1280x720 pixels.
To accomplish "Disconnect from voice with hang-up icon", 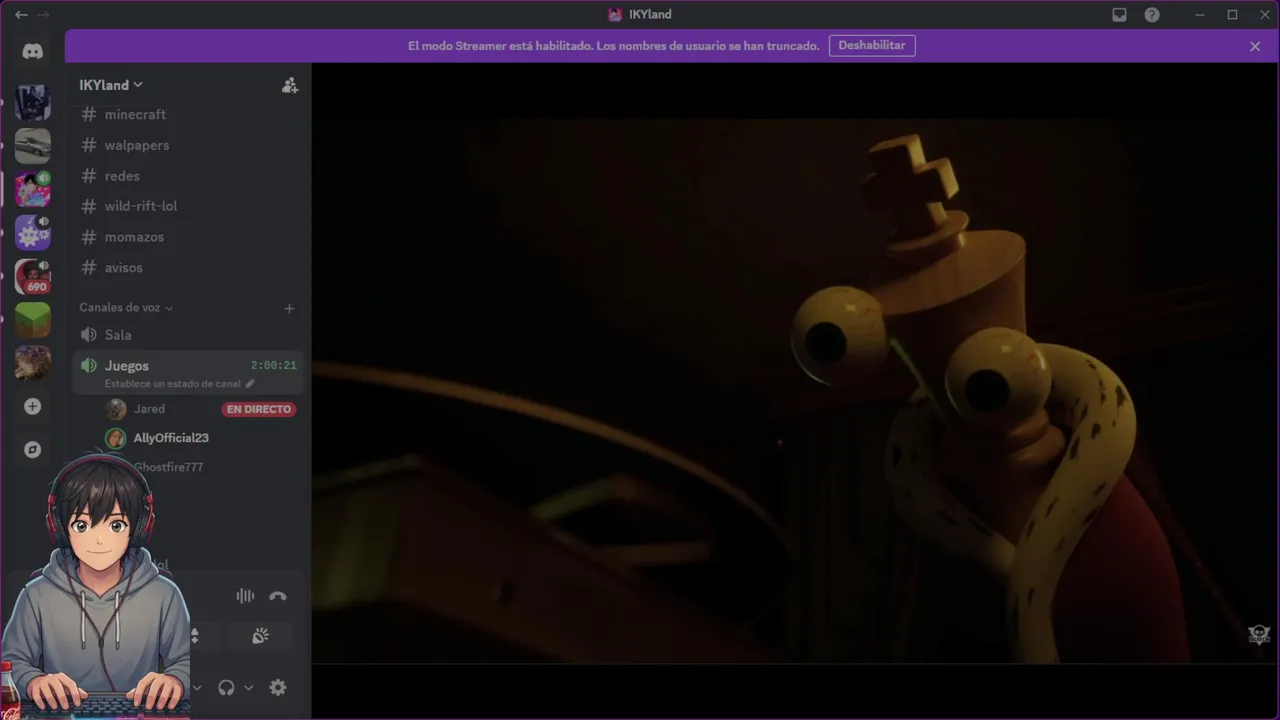I will 278,596.
